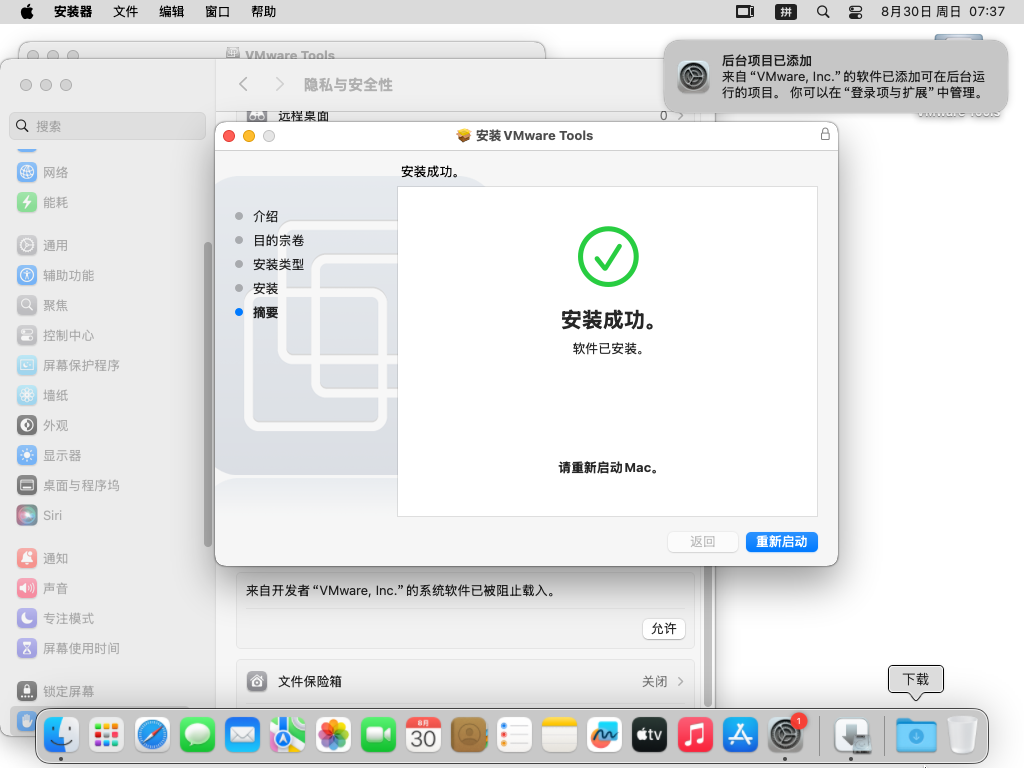Open the 文件保险箱 FileVault row
The height and width of the screenshot is (768, 1024).
coord(465,681)
